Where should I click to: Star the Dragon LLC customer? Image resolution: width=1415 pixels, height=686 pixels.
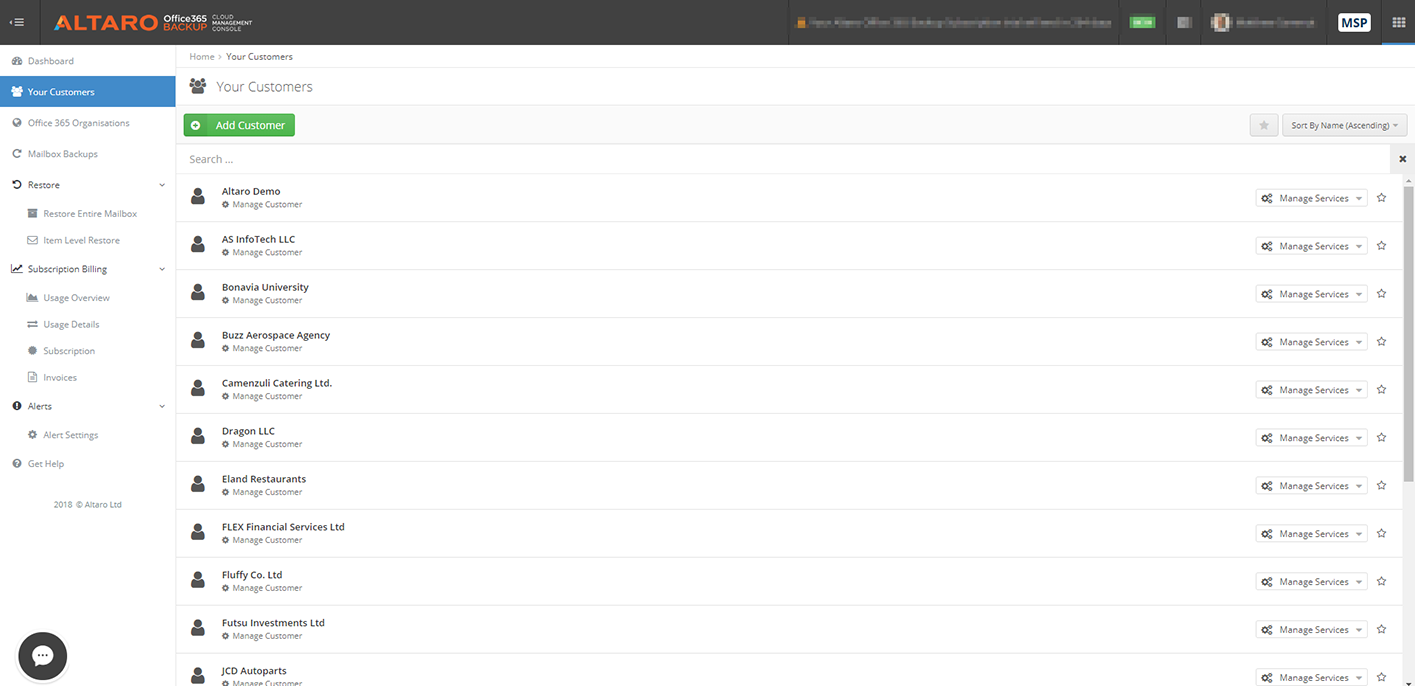[1381, 438]
